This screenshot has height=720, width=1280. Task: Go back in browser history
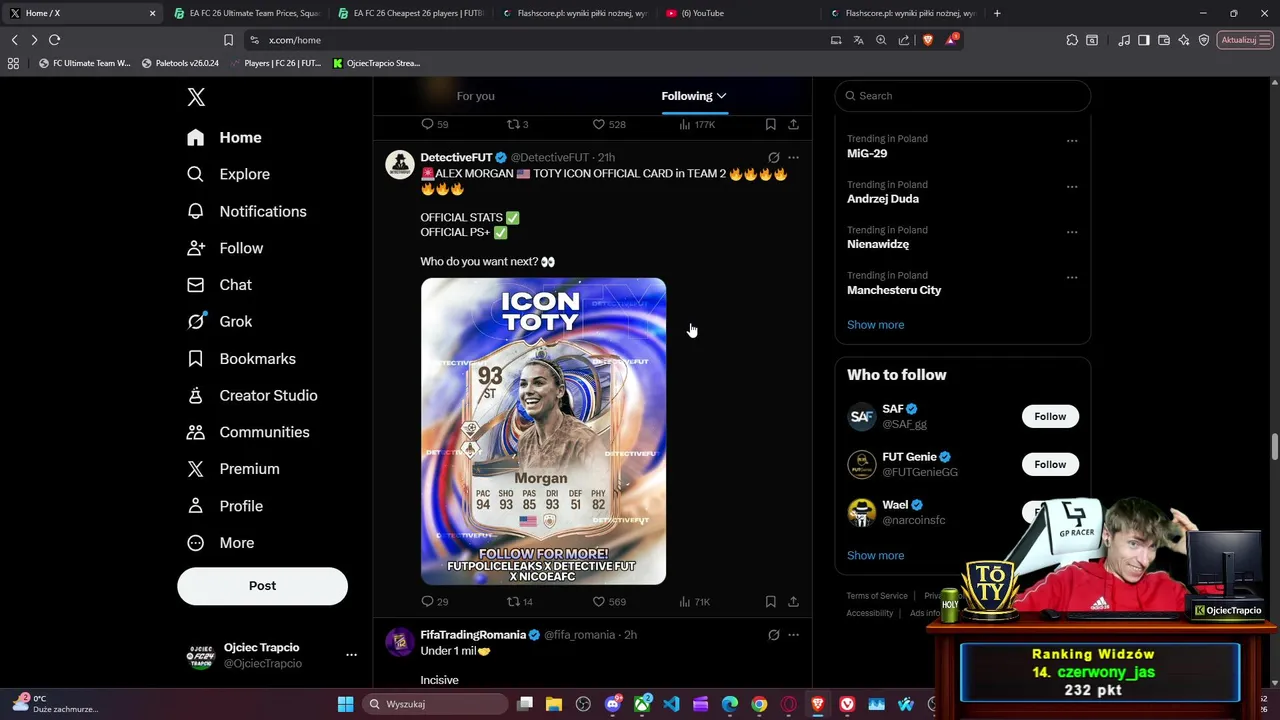point(14,40)
